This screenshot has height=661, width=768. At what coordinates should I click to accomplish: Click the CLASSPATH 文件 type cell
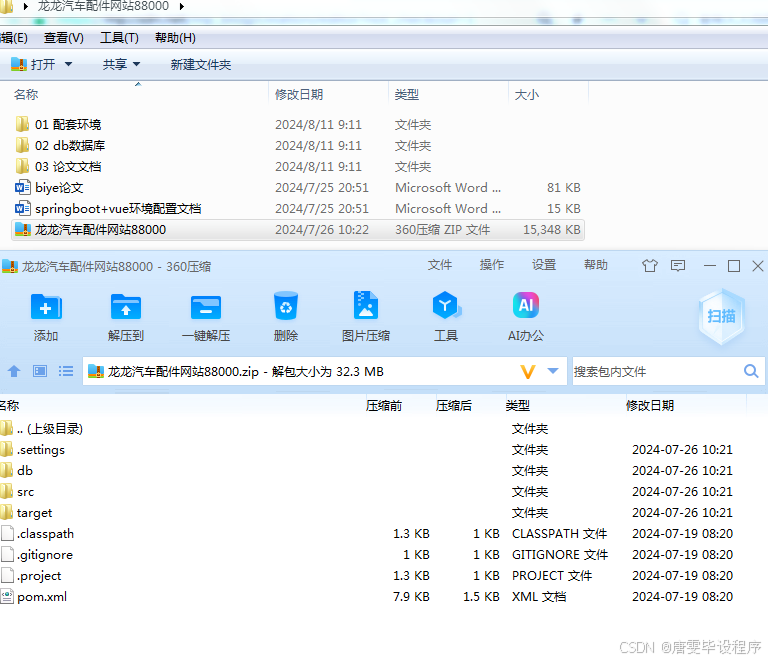point(559,533)
